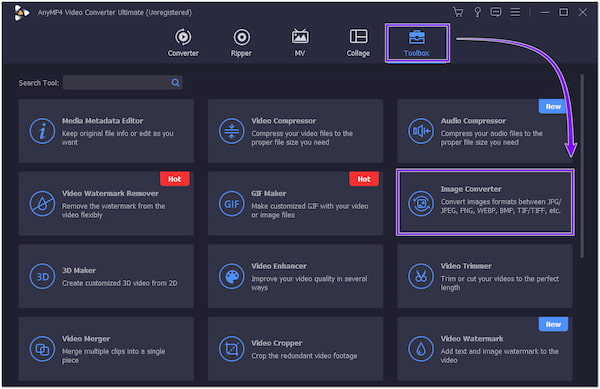Image resolution: width=600 pixels, height=389 pixels.
Task: Open Video Watermark Remover title
Action: (x=110, y=194)
